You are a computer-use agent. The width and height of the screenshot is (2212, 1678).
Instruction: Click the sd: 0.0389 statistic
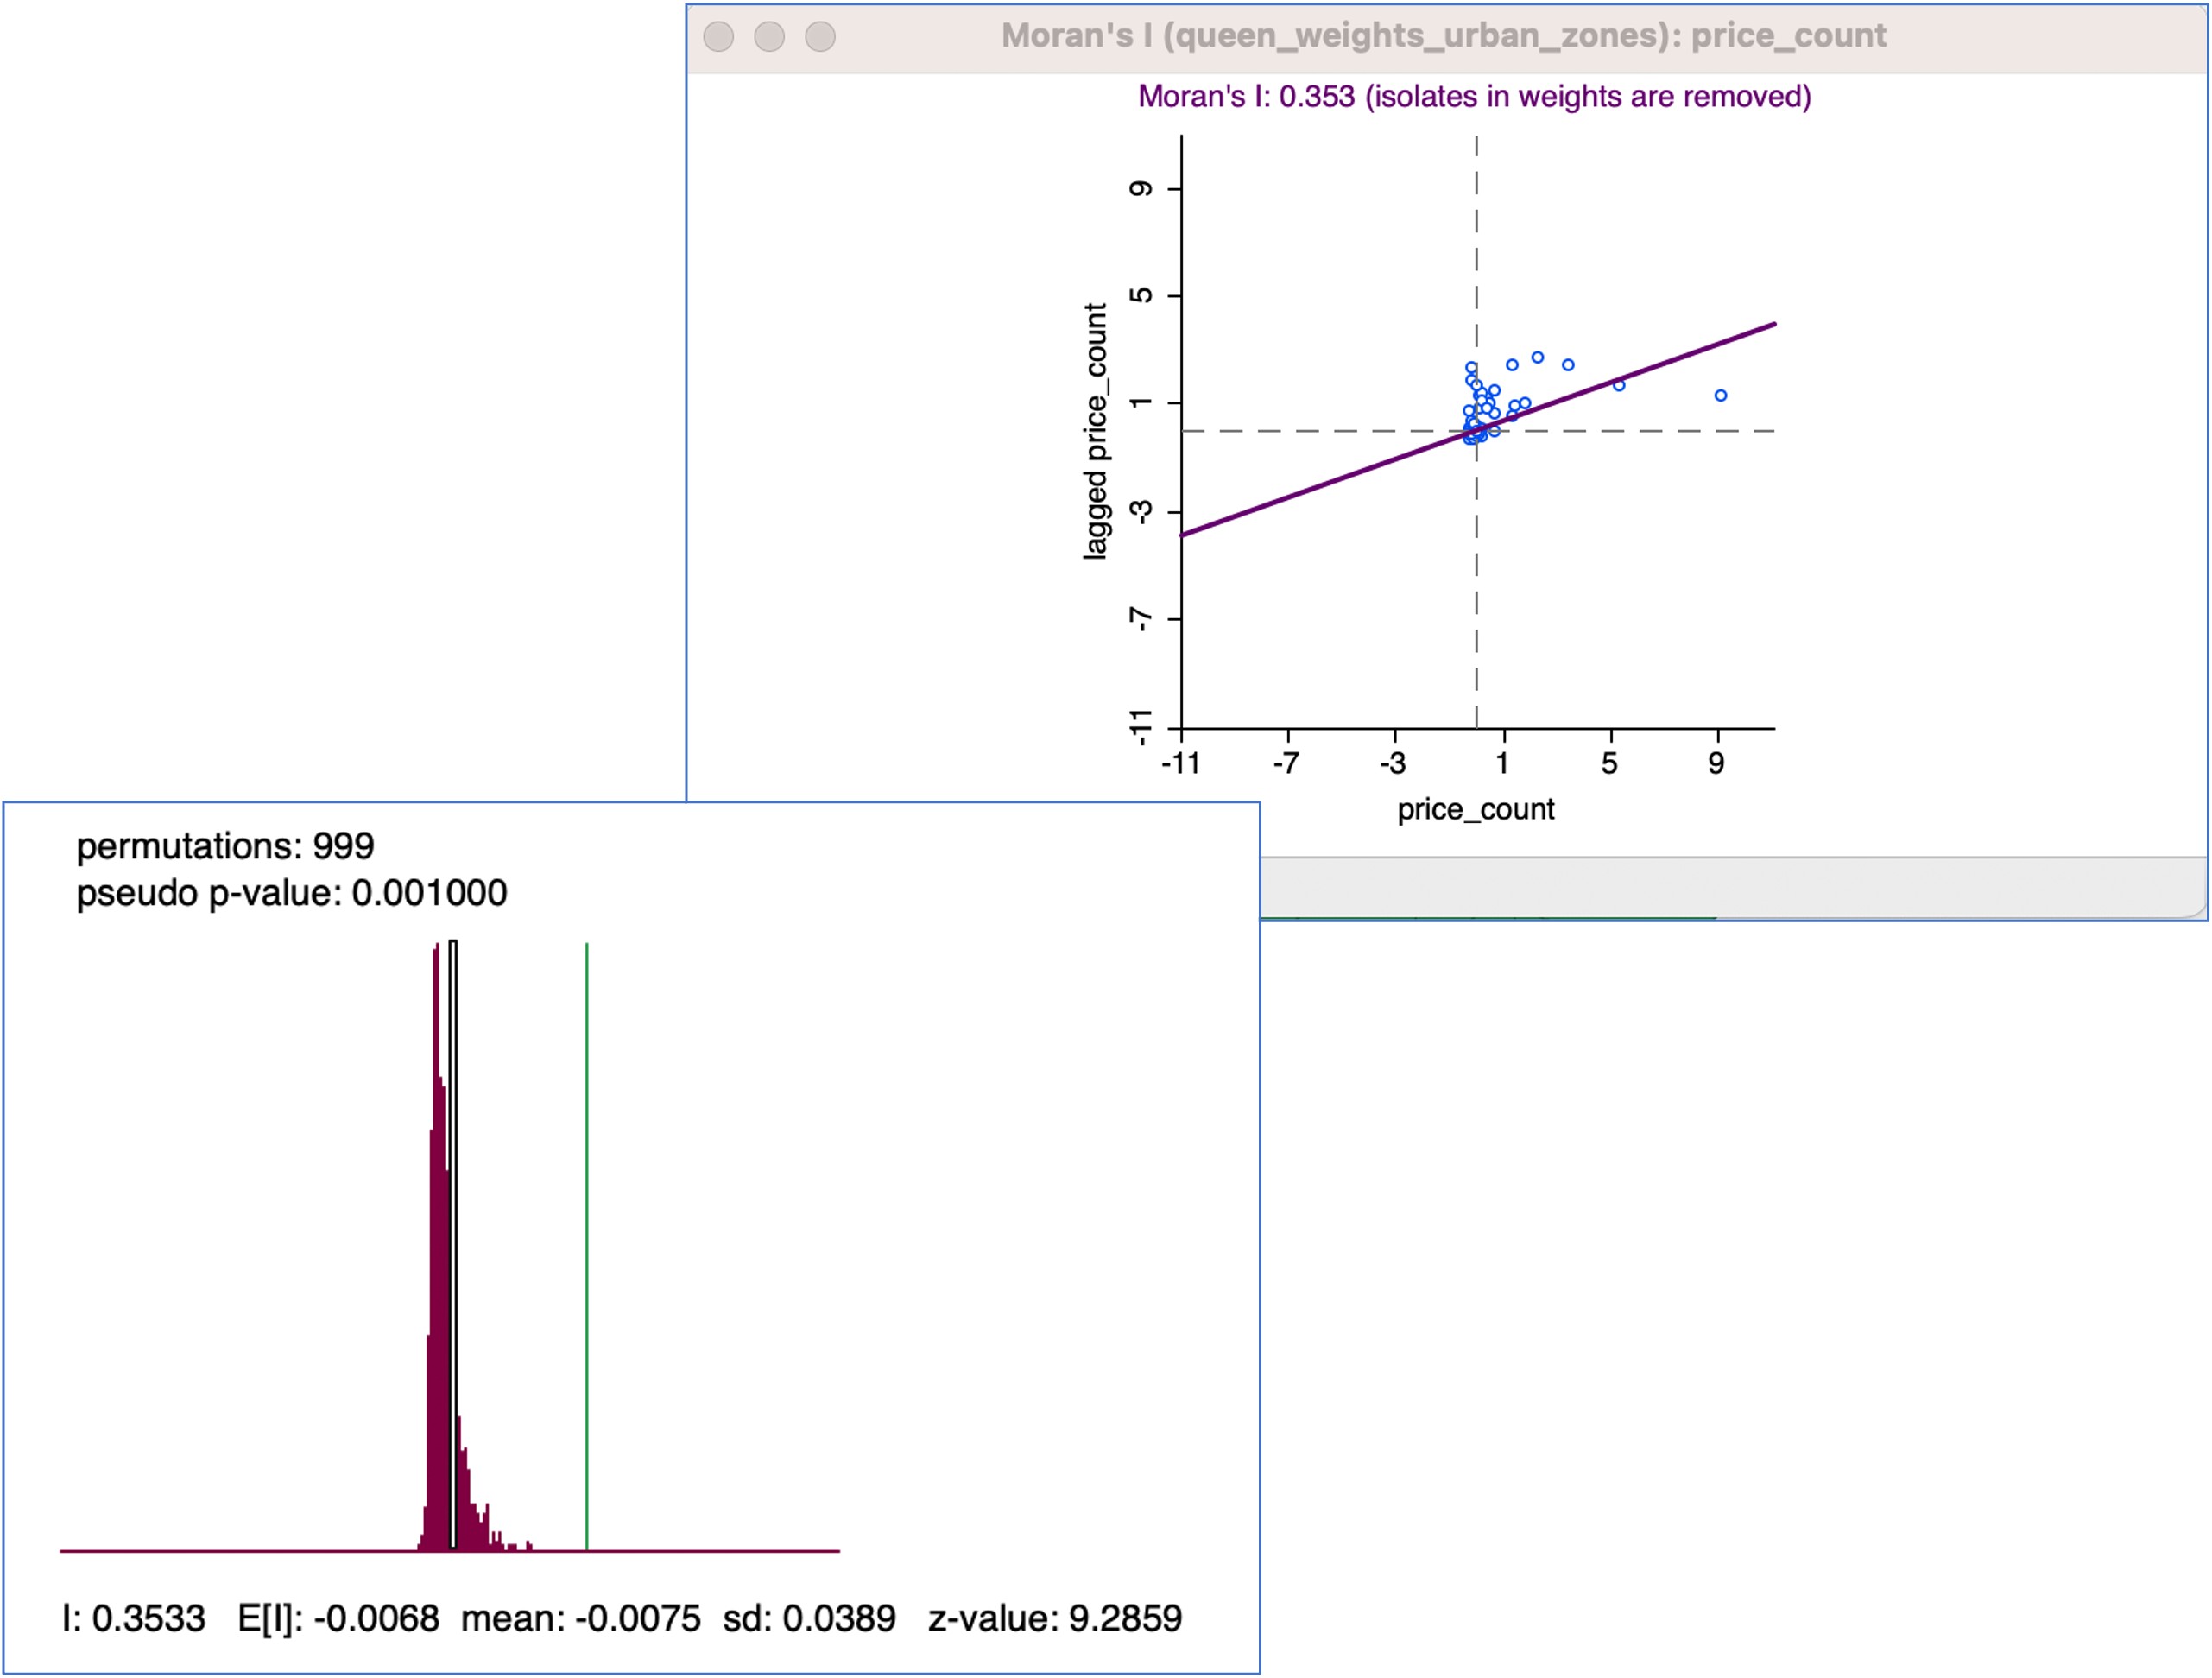(x=809, y=1619)
